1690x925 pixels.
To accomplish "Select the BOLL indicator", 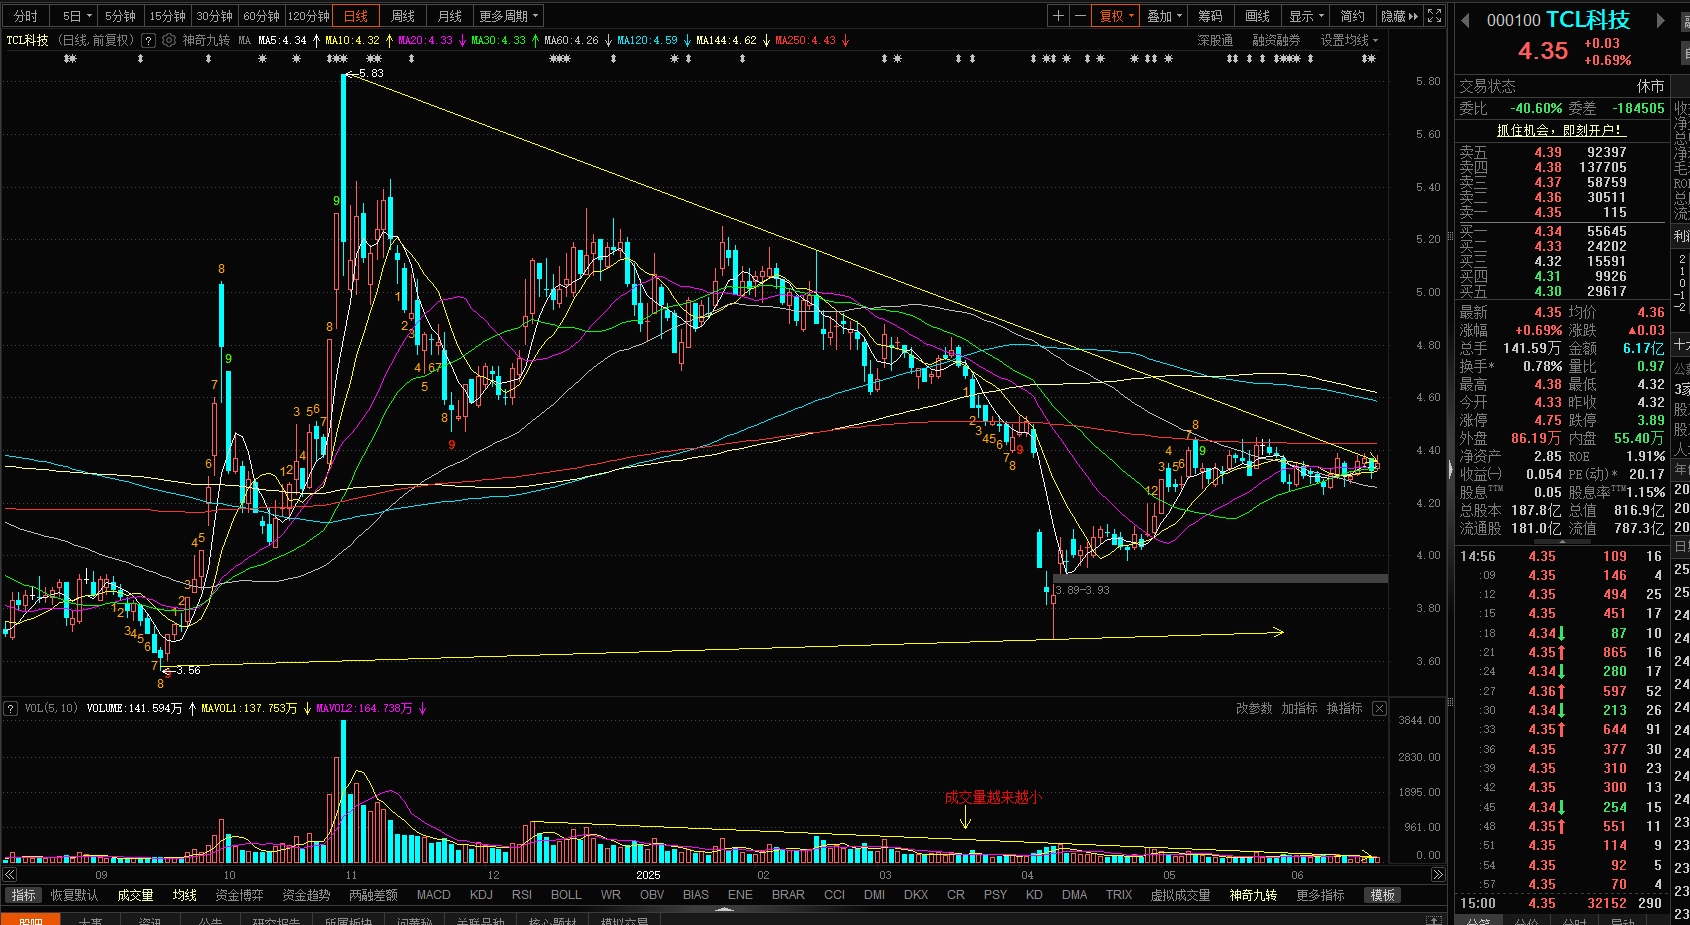I will point(566,895).
